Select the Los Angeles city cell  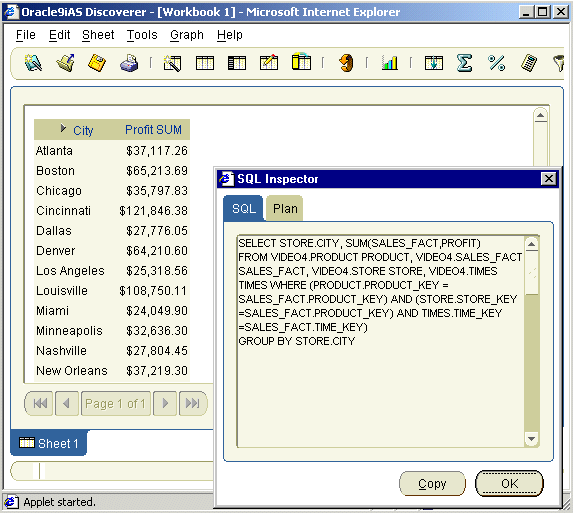tap(70, 271)
